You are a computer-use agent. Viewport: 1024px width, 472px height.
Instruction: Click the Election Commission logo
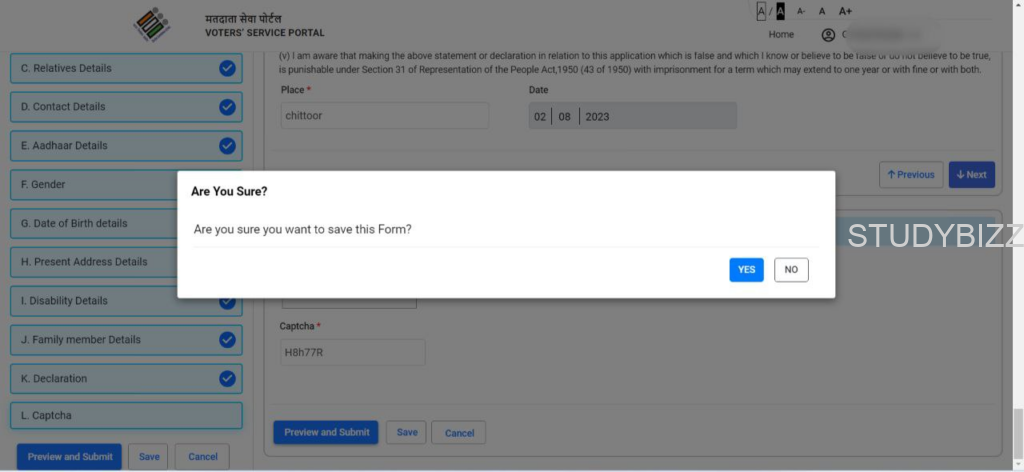coord(152,25)
